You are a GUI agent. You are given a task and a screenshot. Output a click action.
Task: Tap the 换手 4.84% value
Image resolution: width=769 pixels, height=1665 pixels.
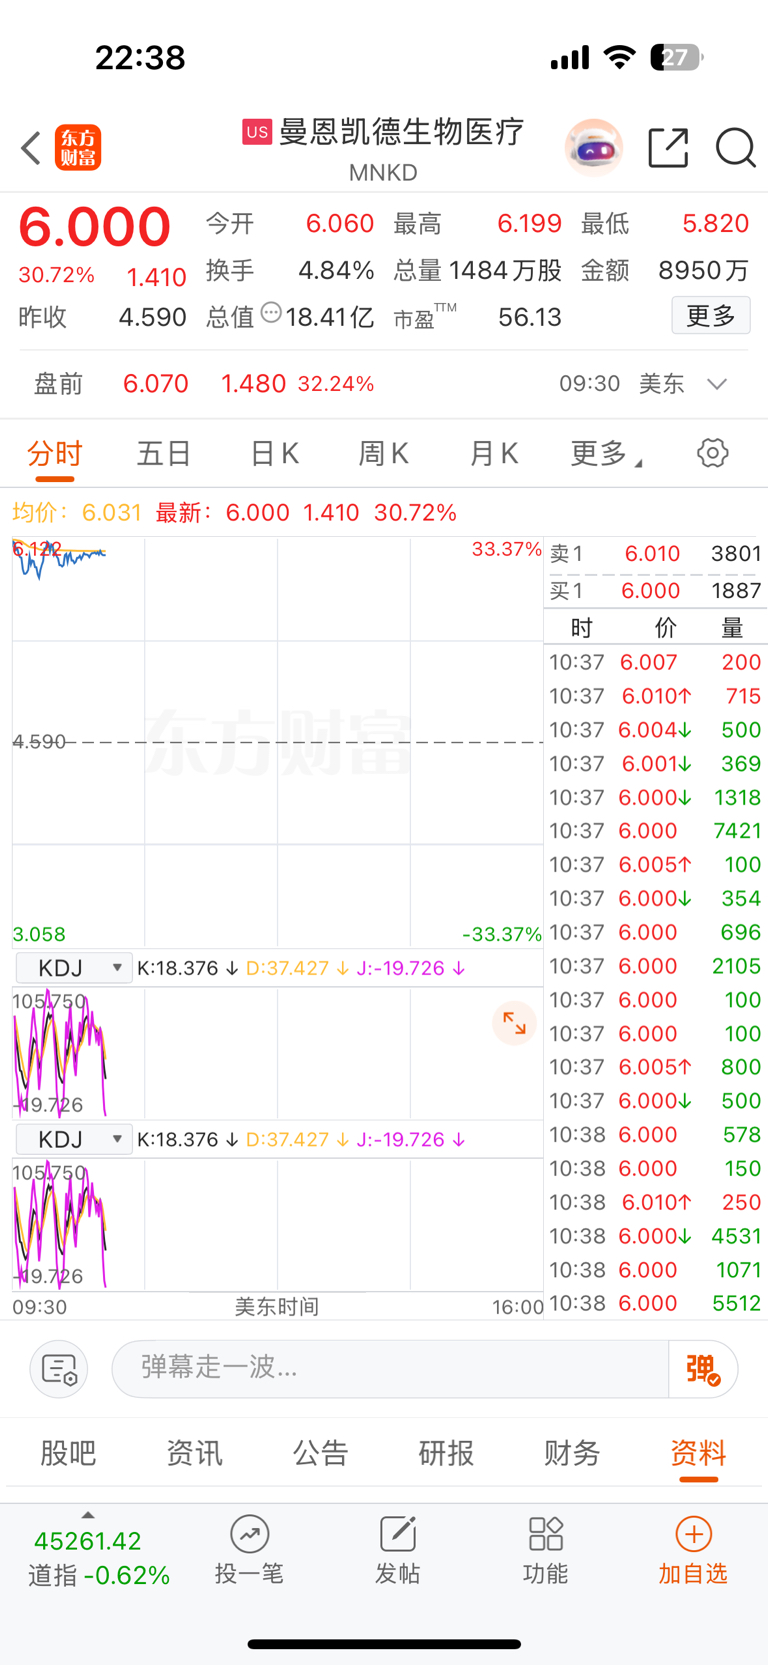click(336, 271)
